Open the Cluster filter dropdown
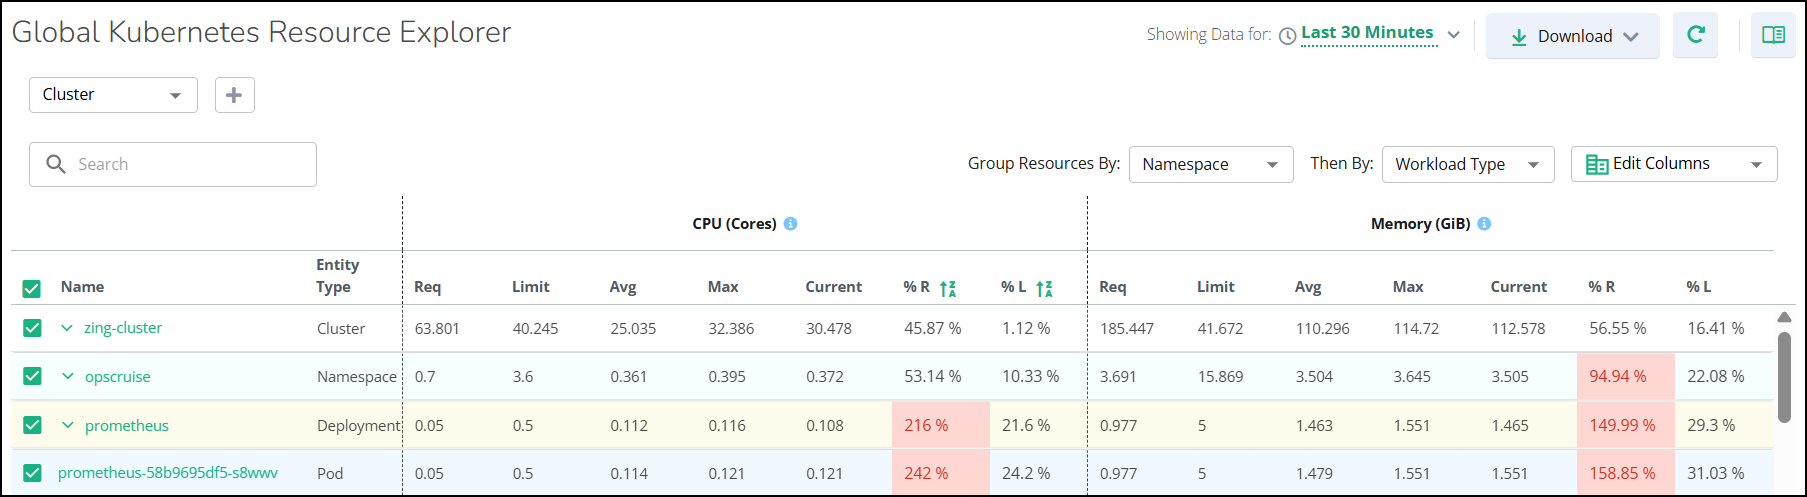Viewport: 1807px width, 497px height. [x=113, y=95]
